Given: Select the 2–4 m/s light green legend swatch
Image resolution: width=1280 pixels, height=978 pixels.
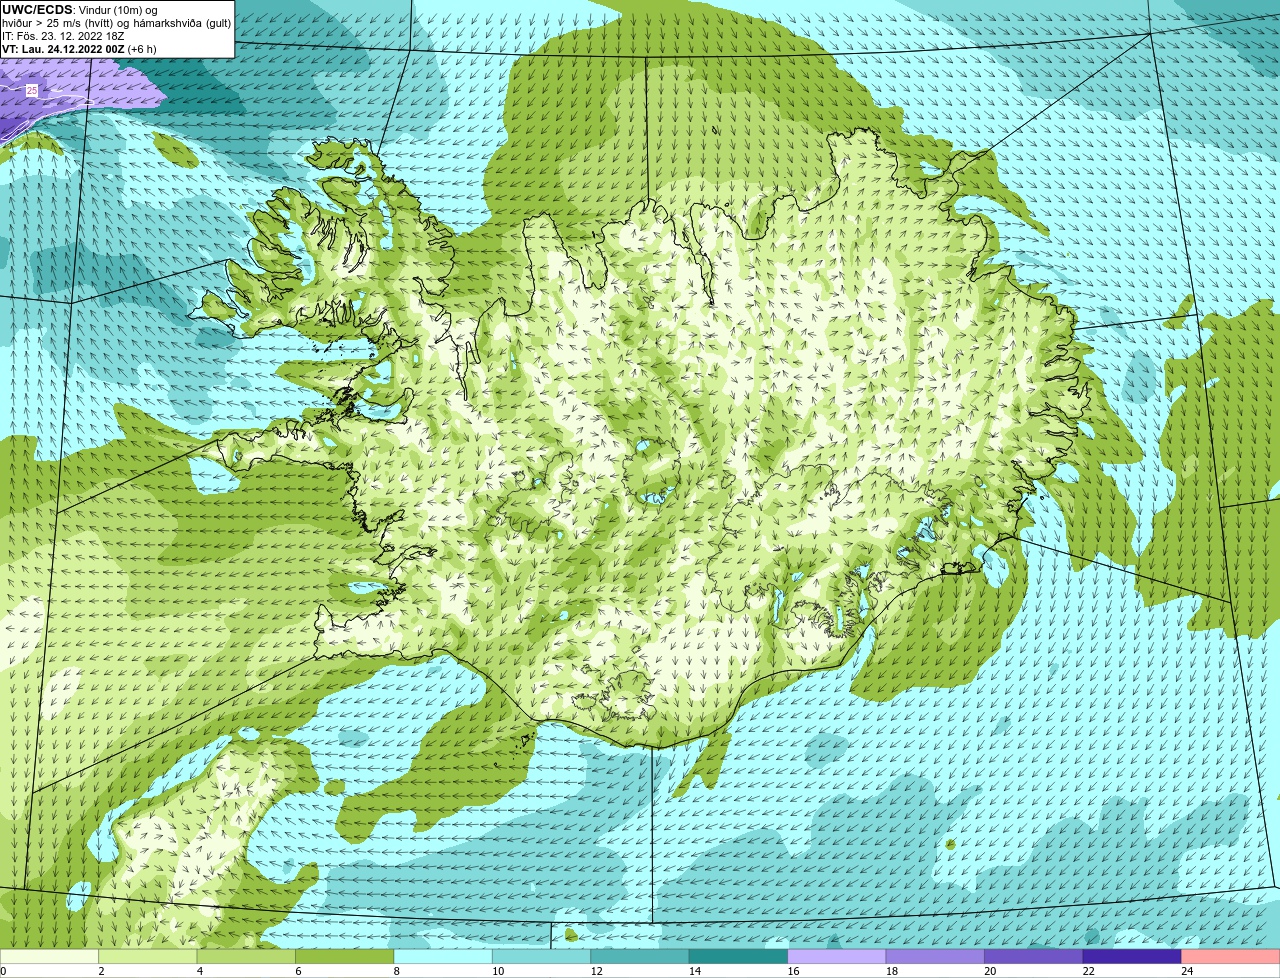Looking at the screenshot, I should click(148, 957).
